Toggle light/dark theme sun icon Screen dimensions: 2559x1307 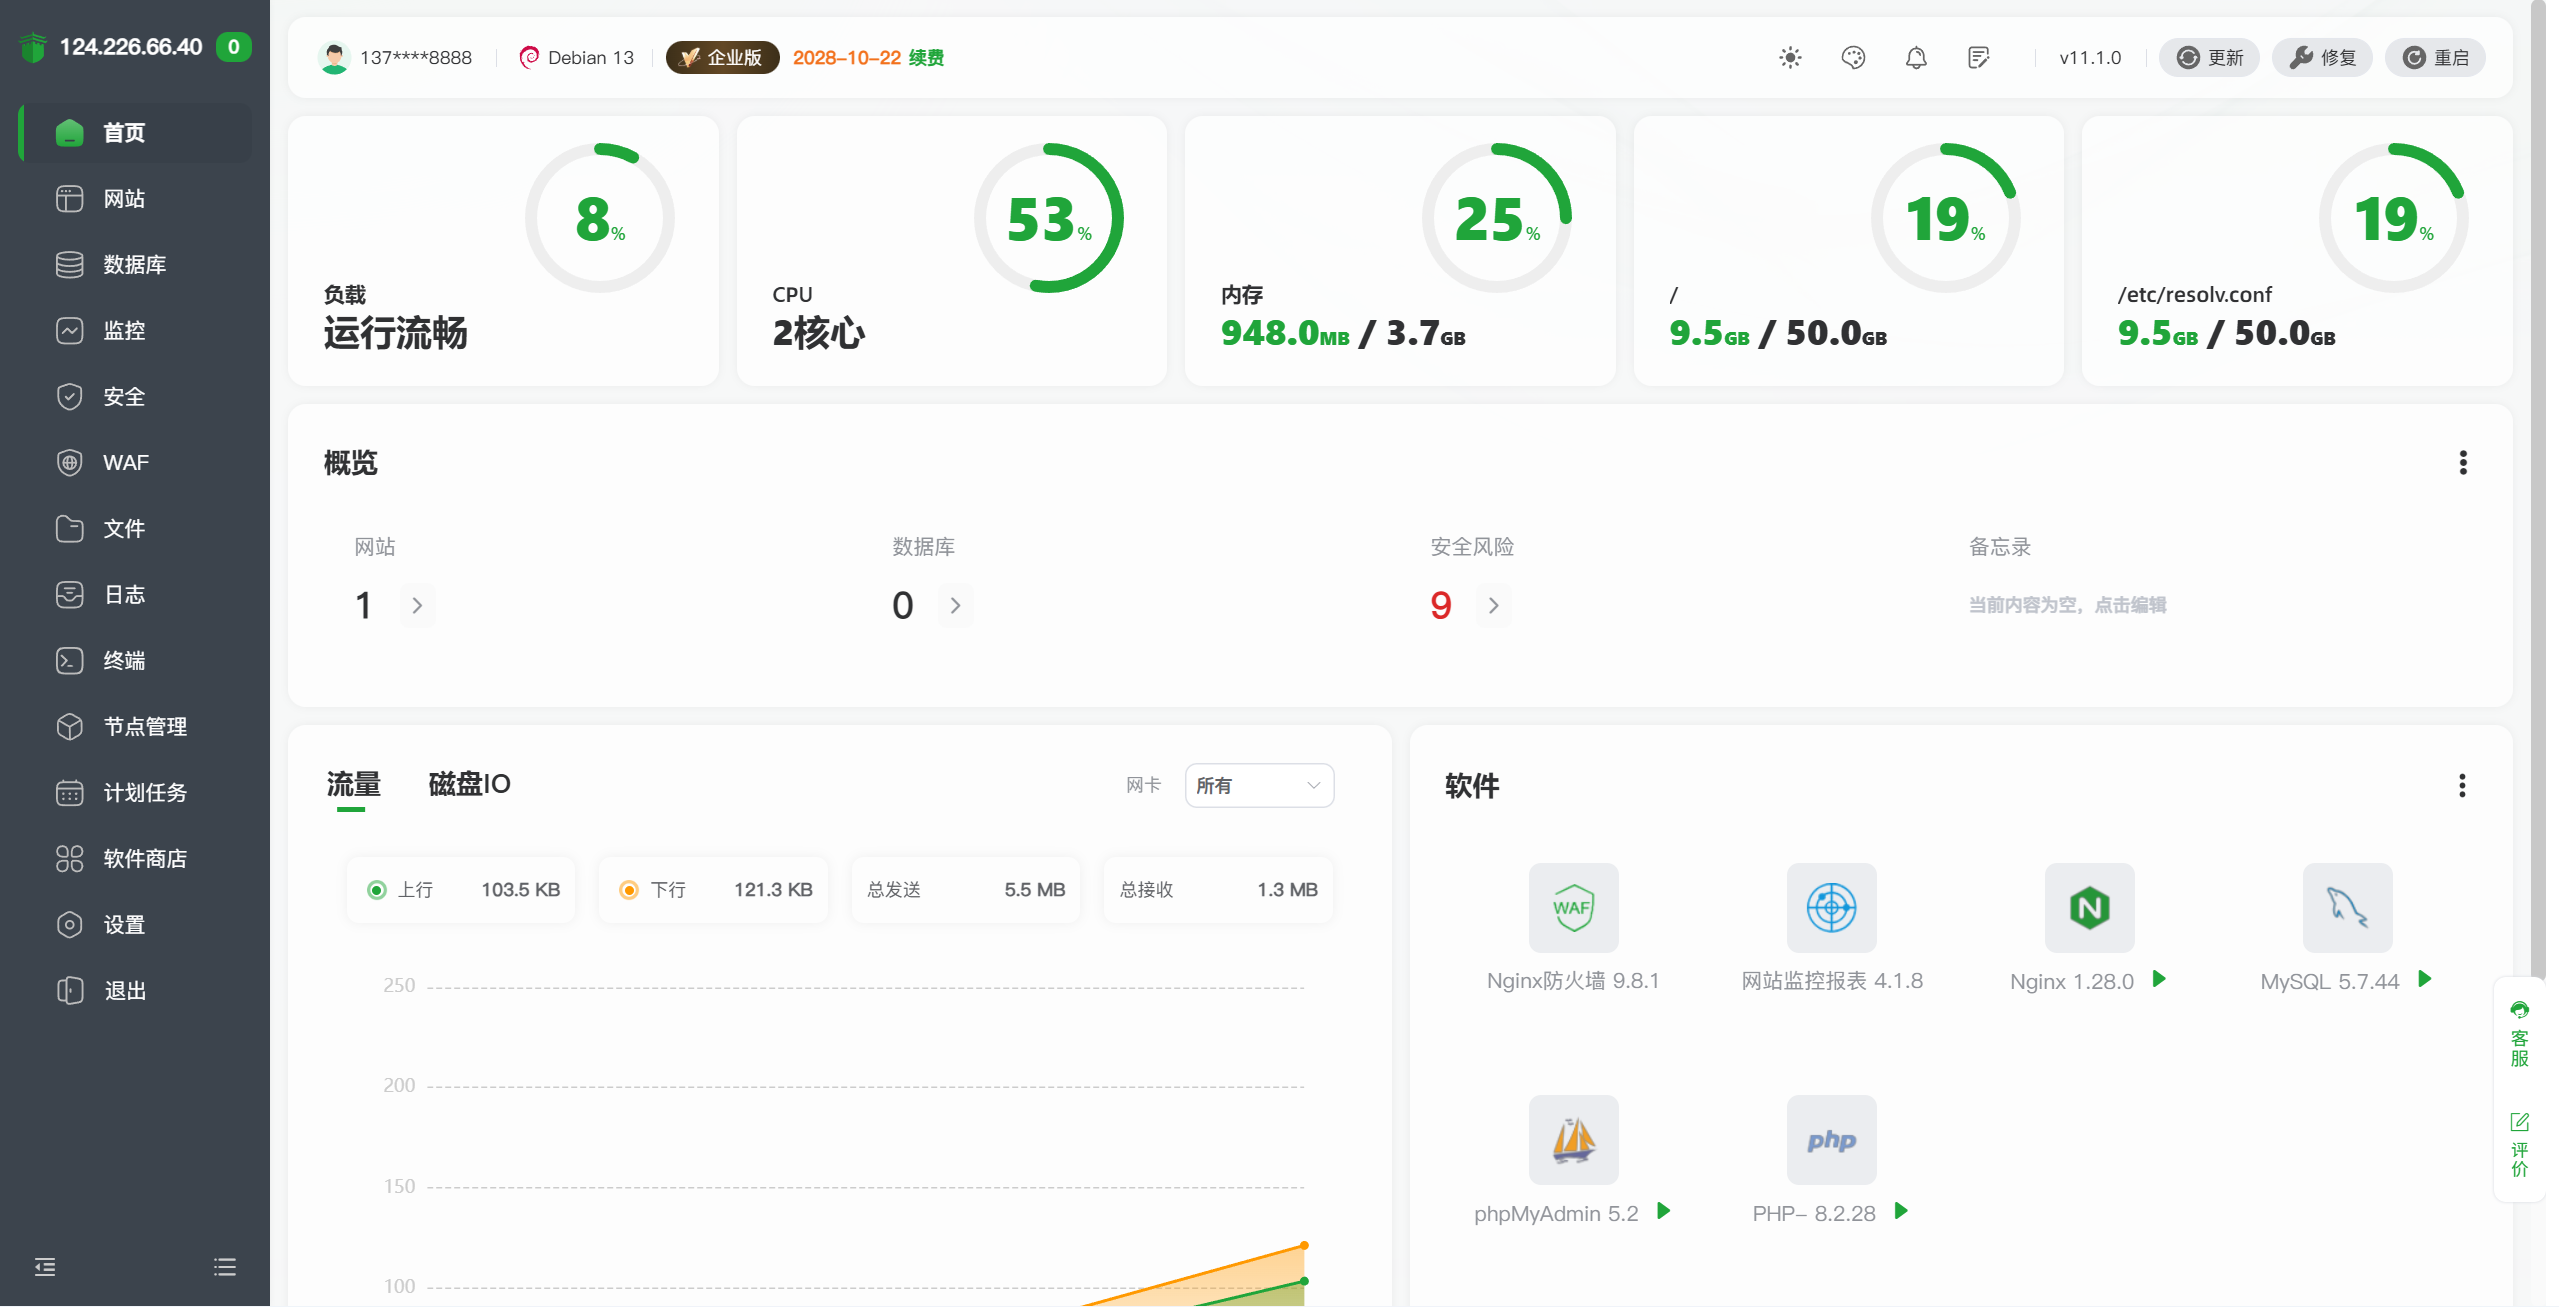(x=1789, y=58)
